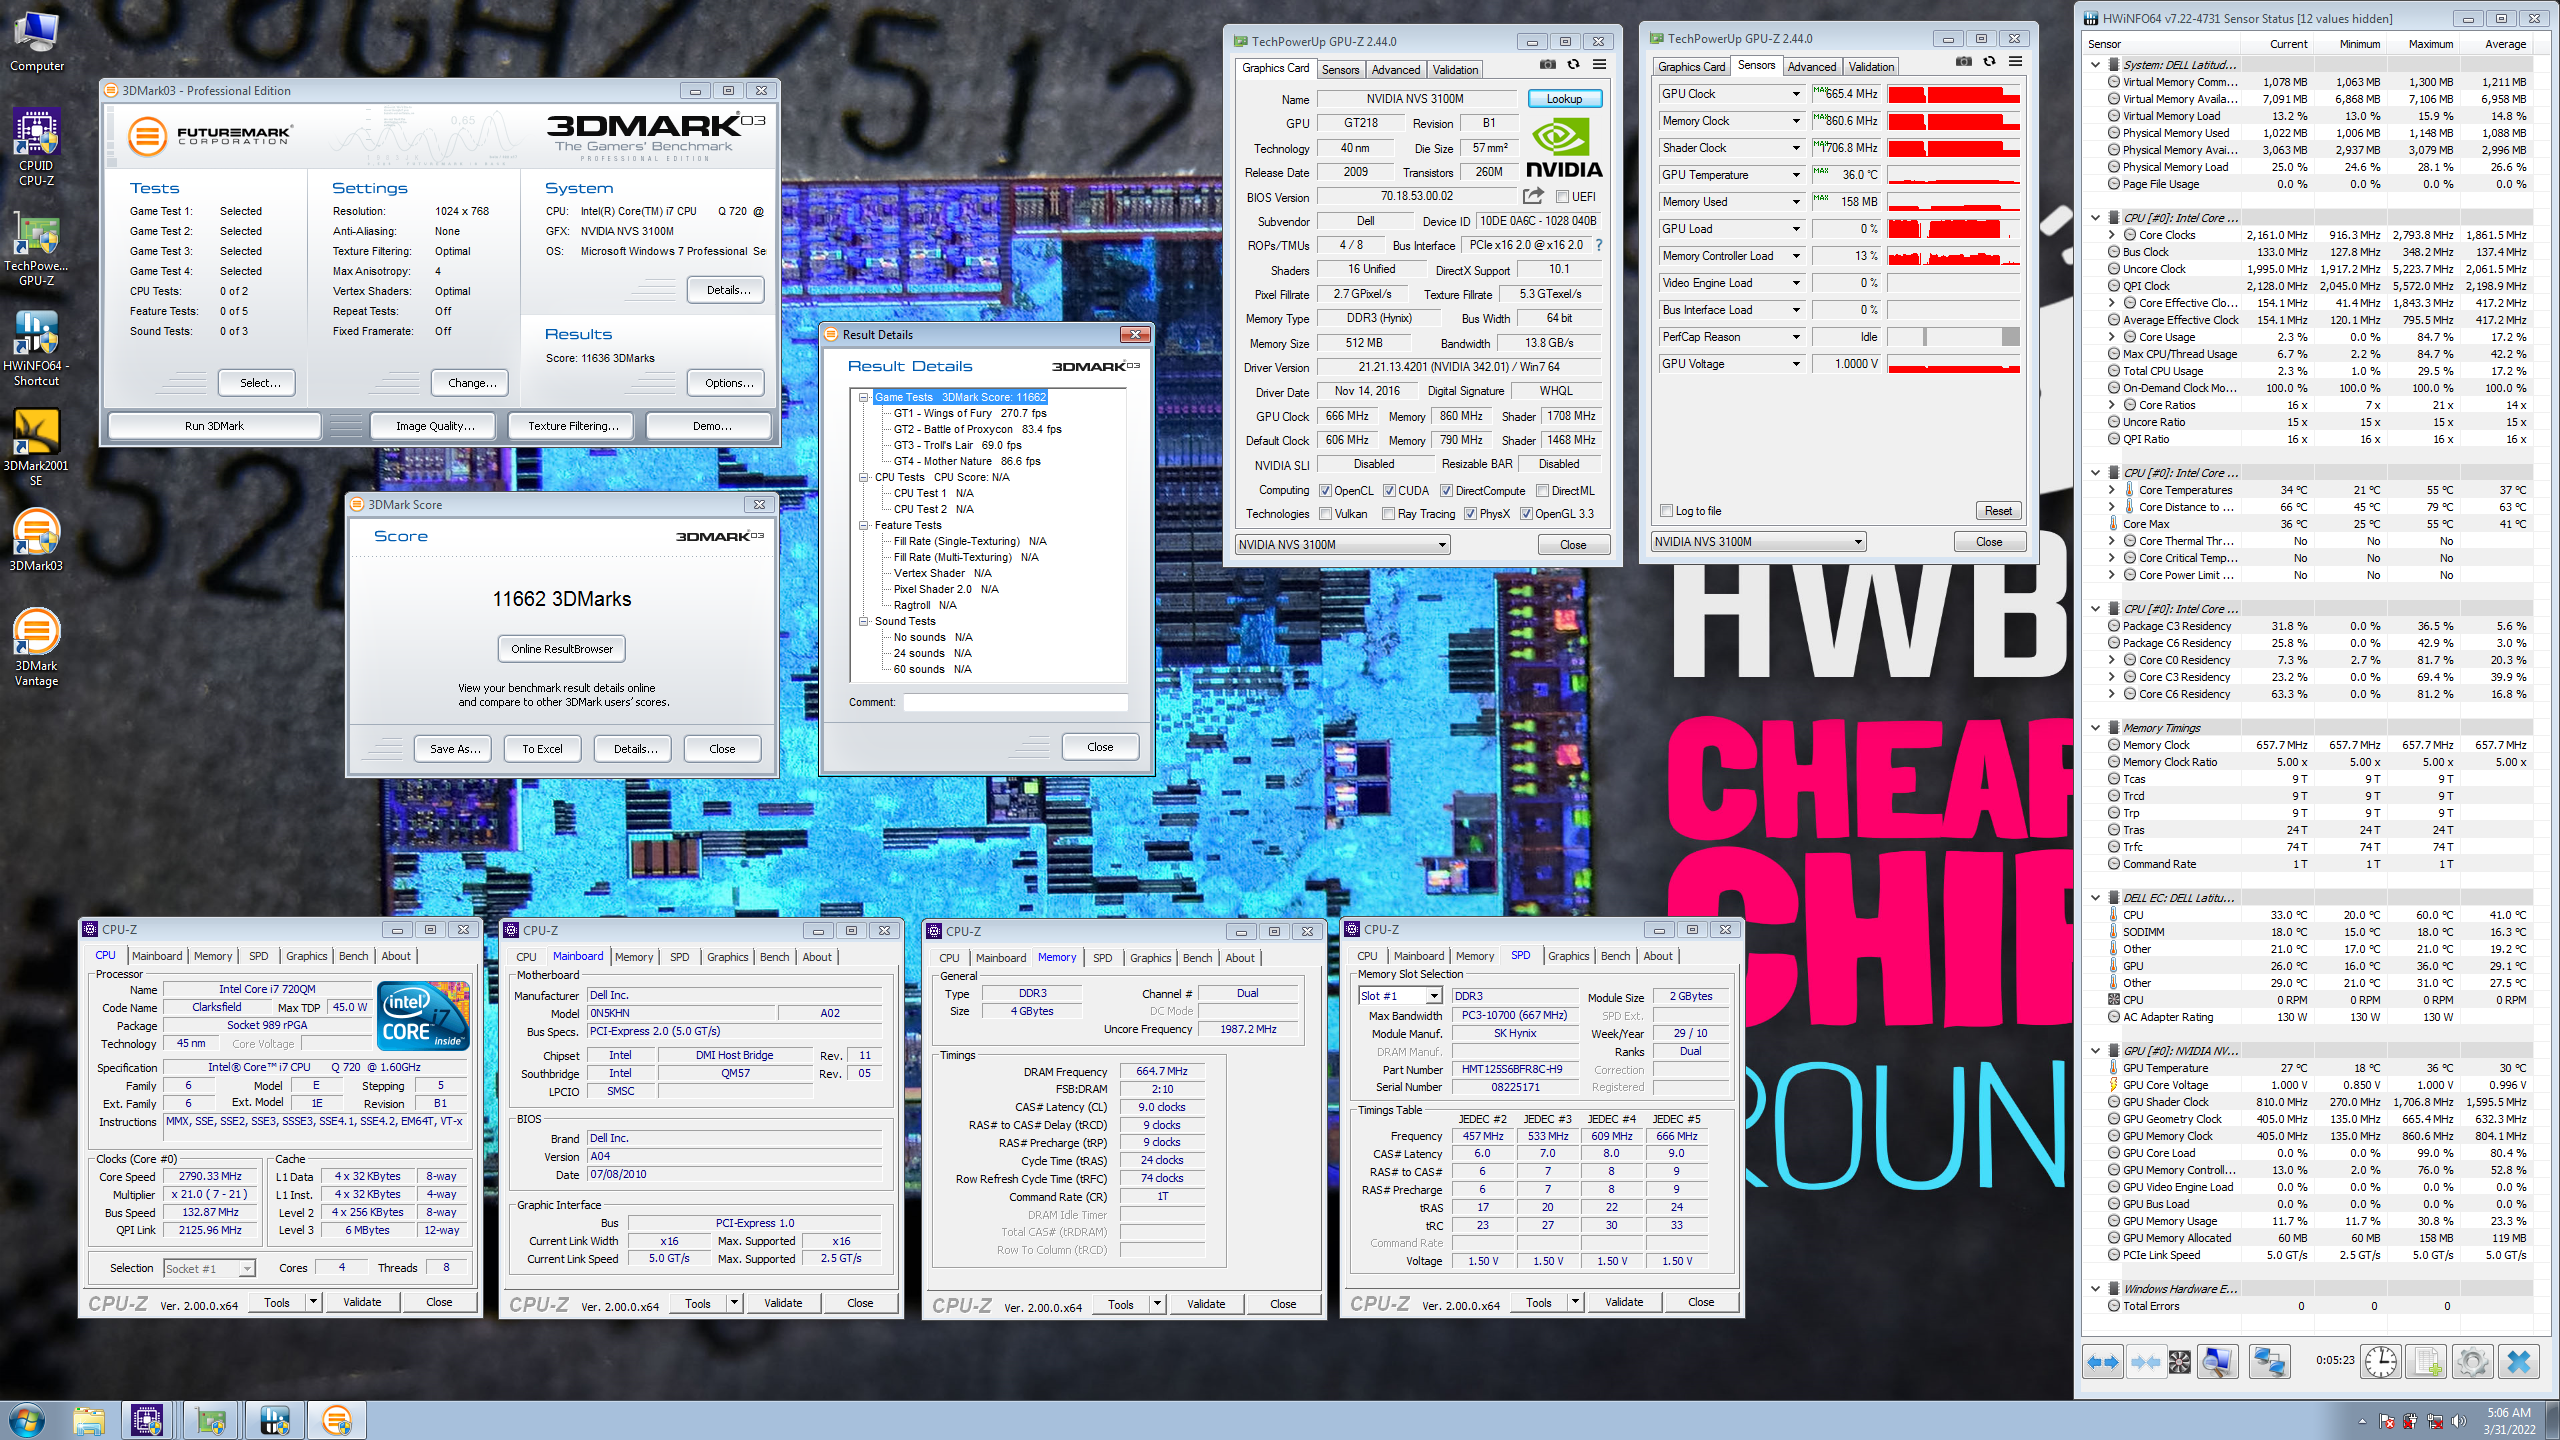
Task: Click Run 3DMark button
Action: [214, 426]
